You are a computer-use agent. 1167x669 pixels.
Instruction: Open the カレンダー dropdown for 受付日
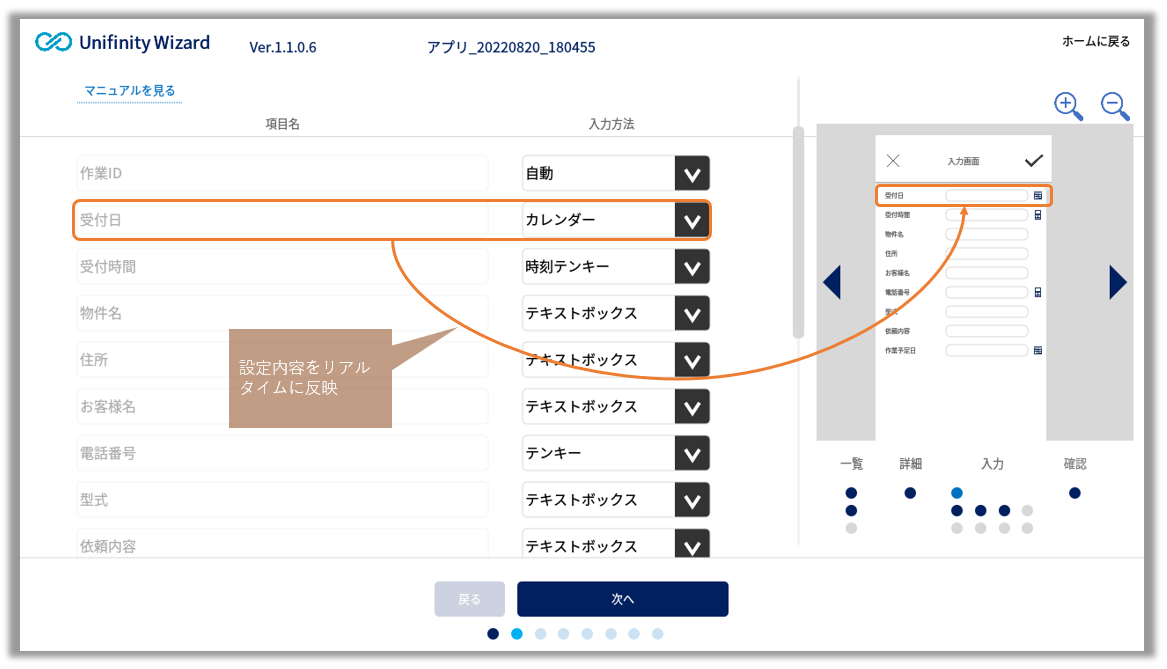[x=691, y=220]
